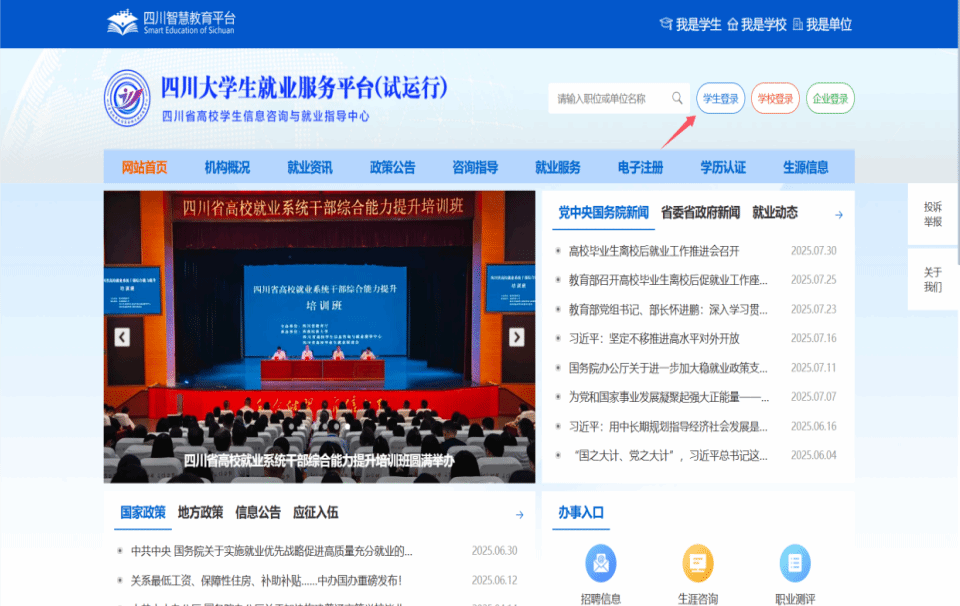Click date 2025.06.30 in policy list

[x=494, y=551]
